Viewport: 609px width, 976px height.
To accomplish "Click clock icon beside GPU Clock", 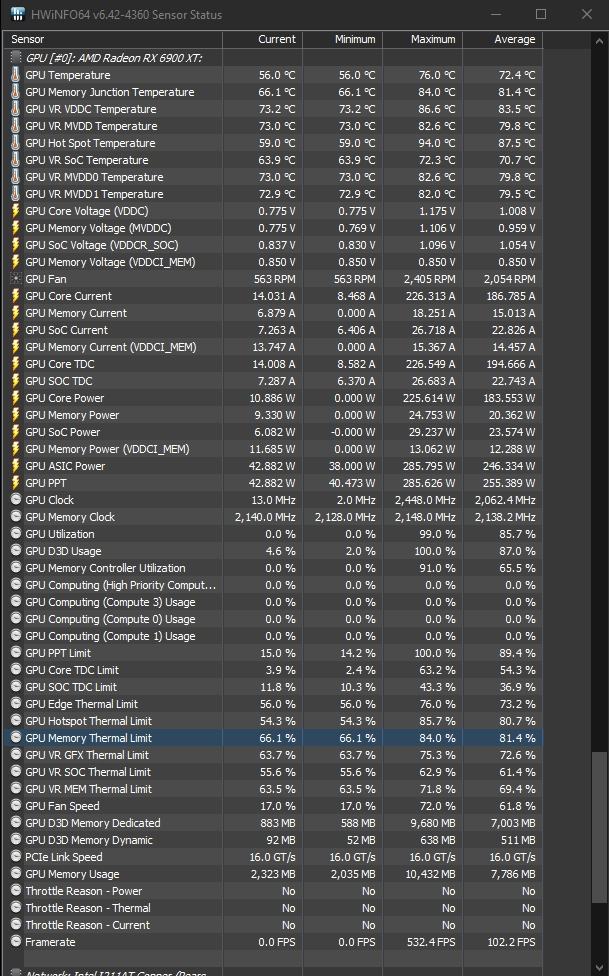I will click(x=16, y=499).
